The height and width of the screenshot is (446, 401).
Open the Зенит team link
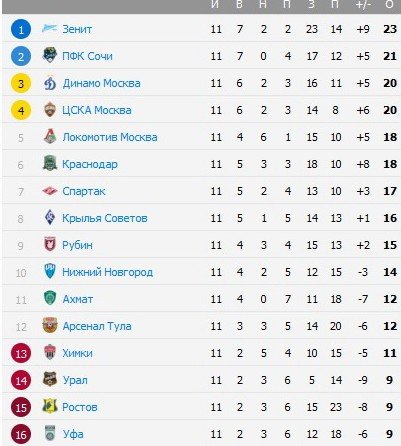pyautogui.click(x=77, y=29)
